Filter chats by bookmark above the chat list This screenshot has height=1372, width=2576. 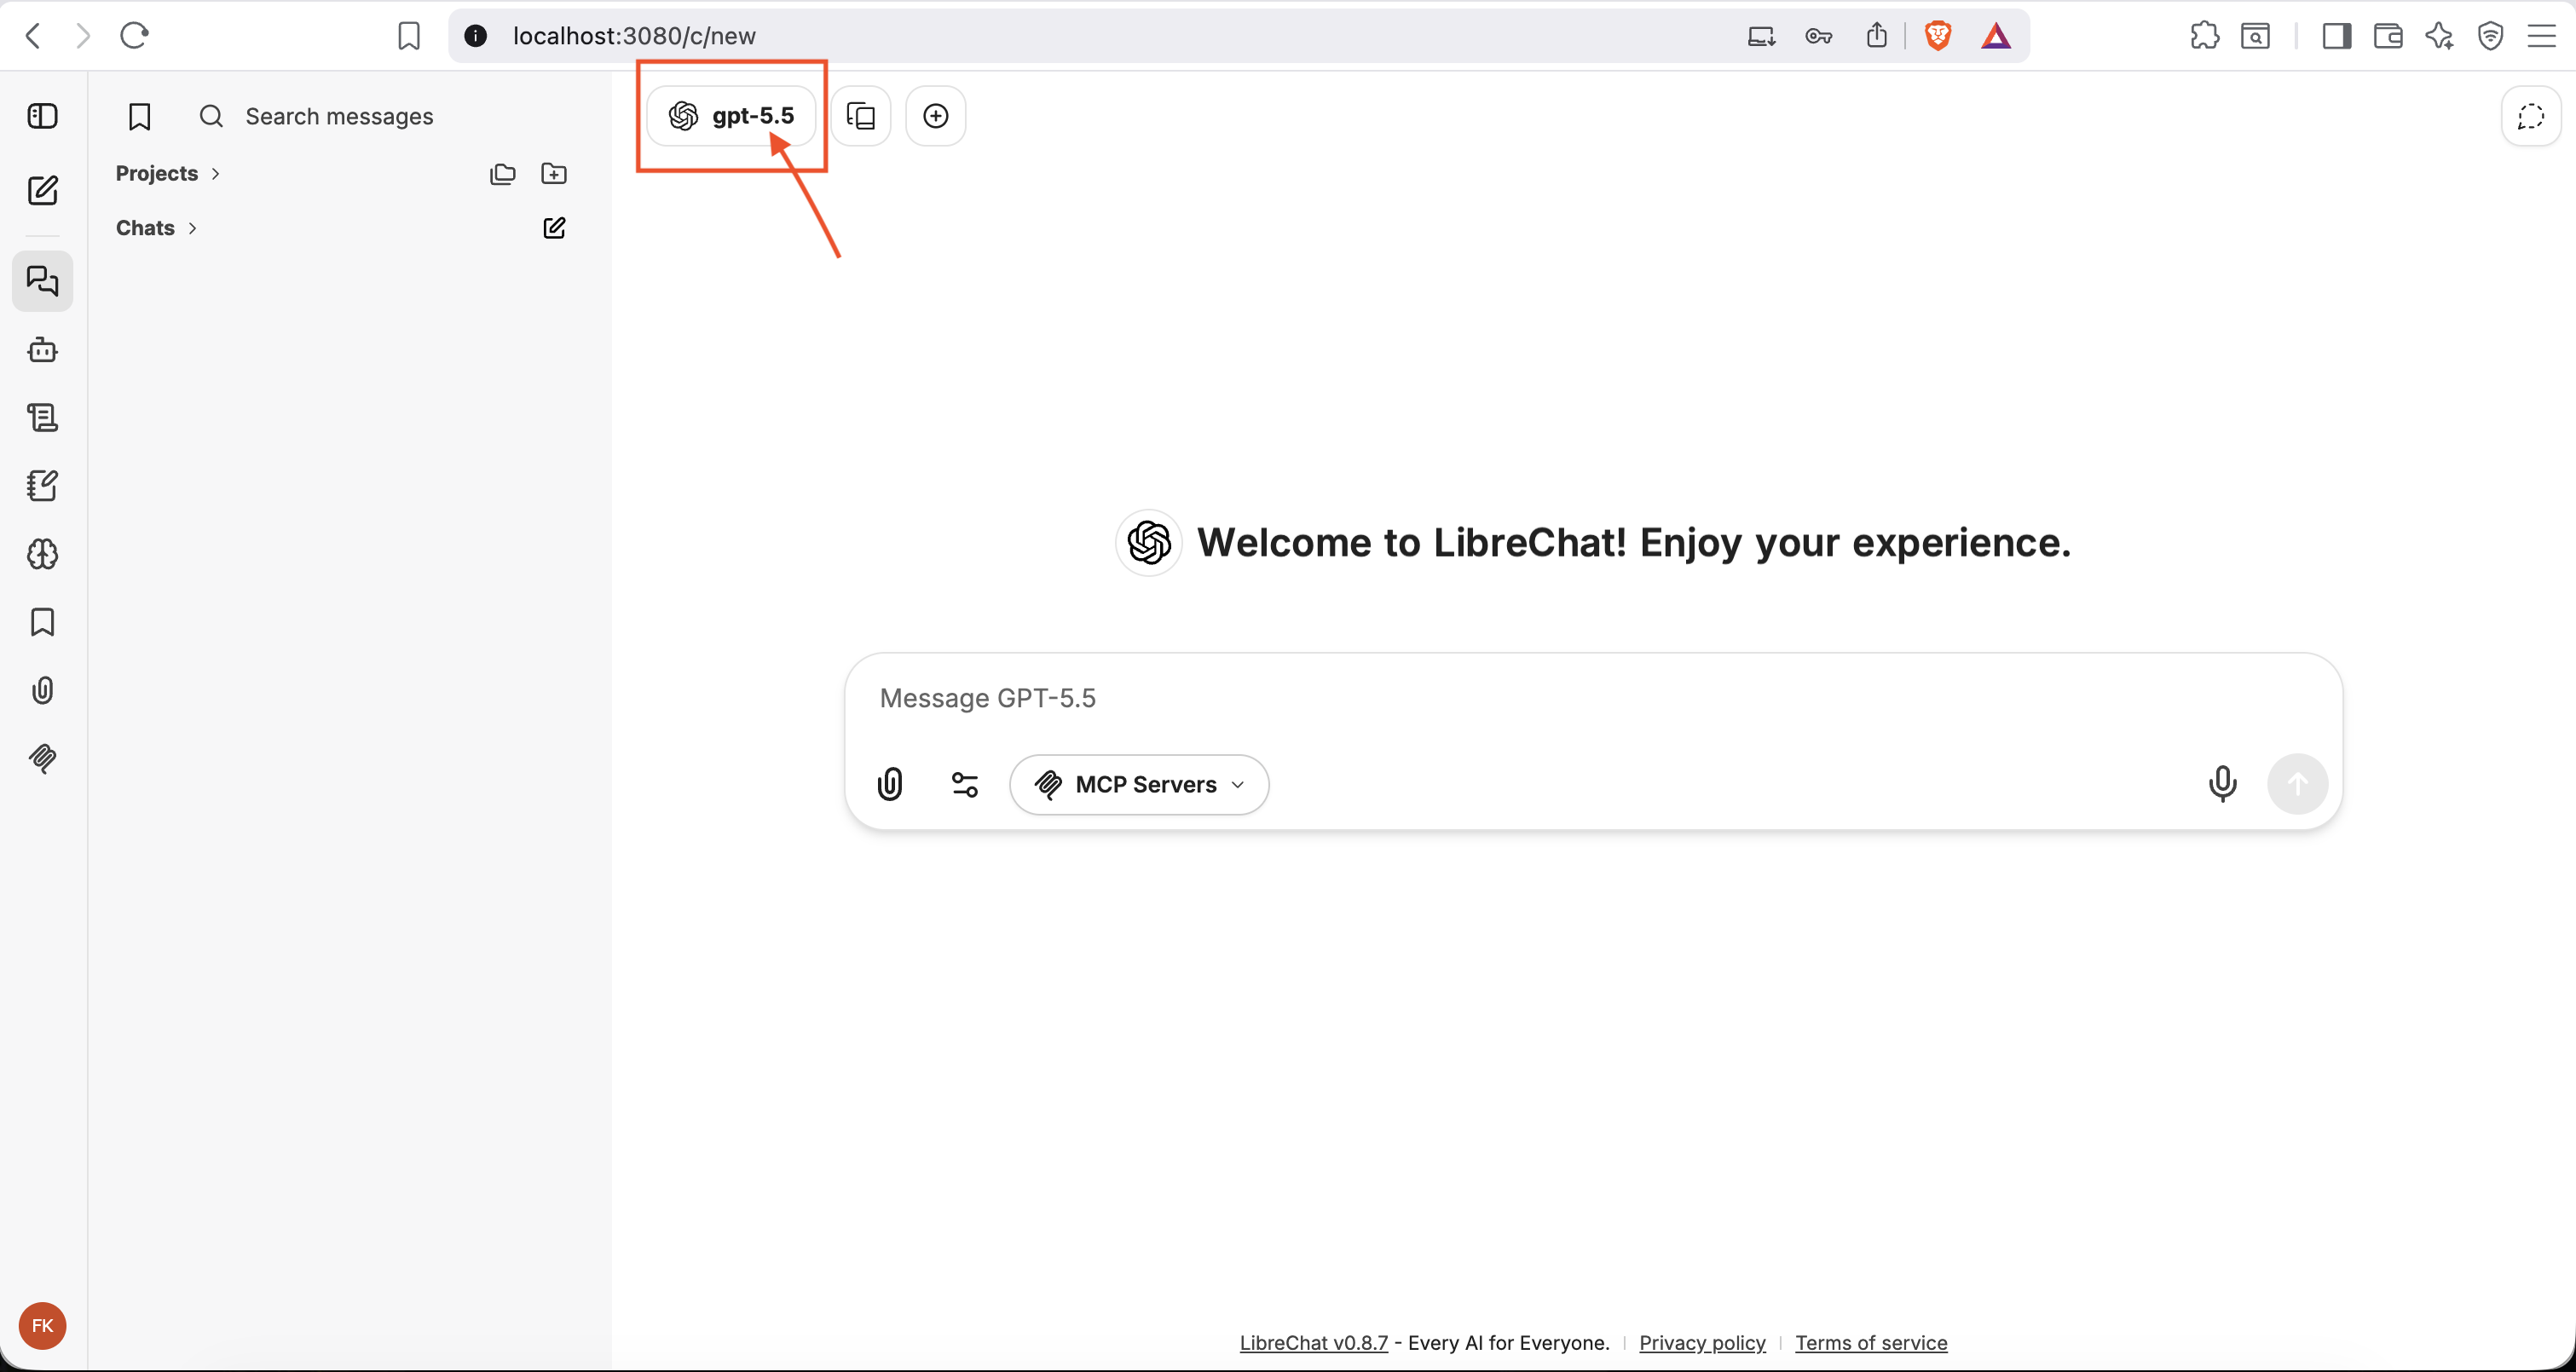[x=140, y=117]
